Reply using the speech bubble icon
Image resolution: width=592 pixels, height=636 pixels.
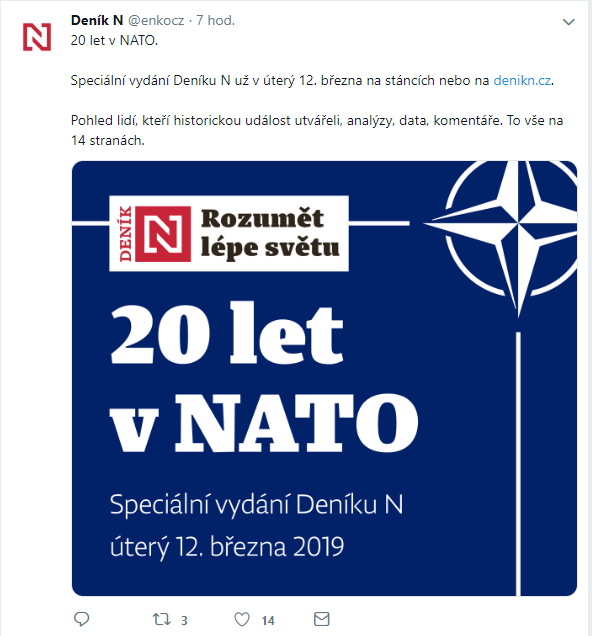(82, 619)
